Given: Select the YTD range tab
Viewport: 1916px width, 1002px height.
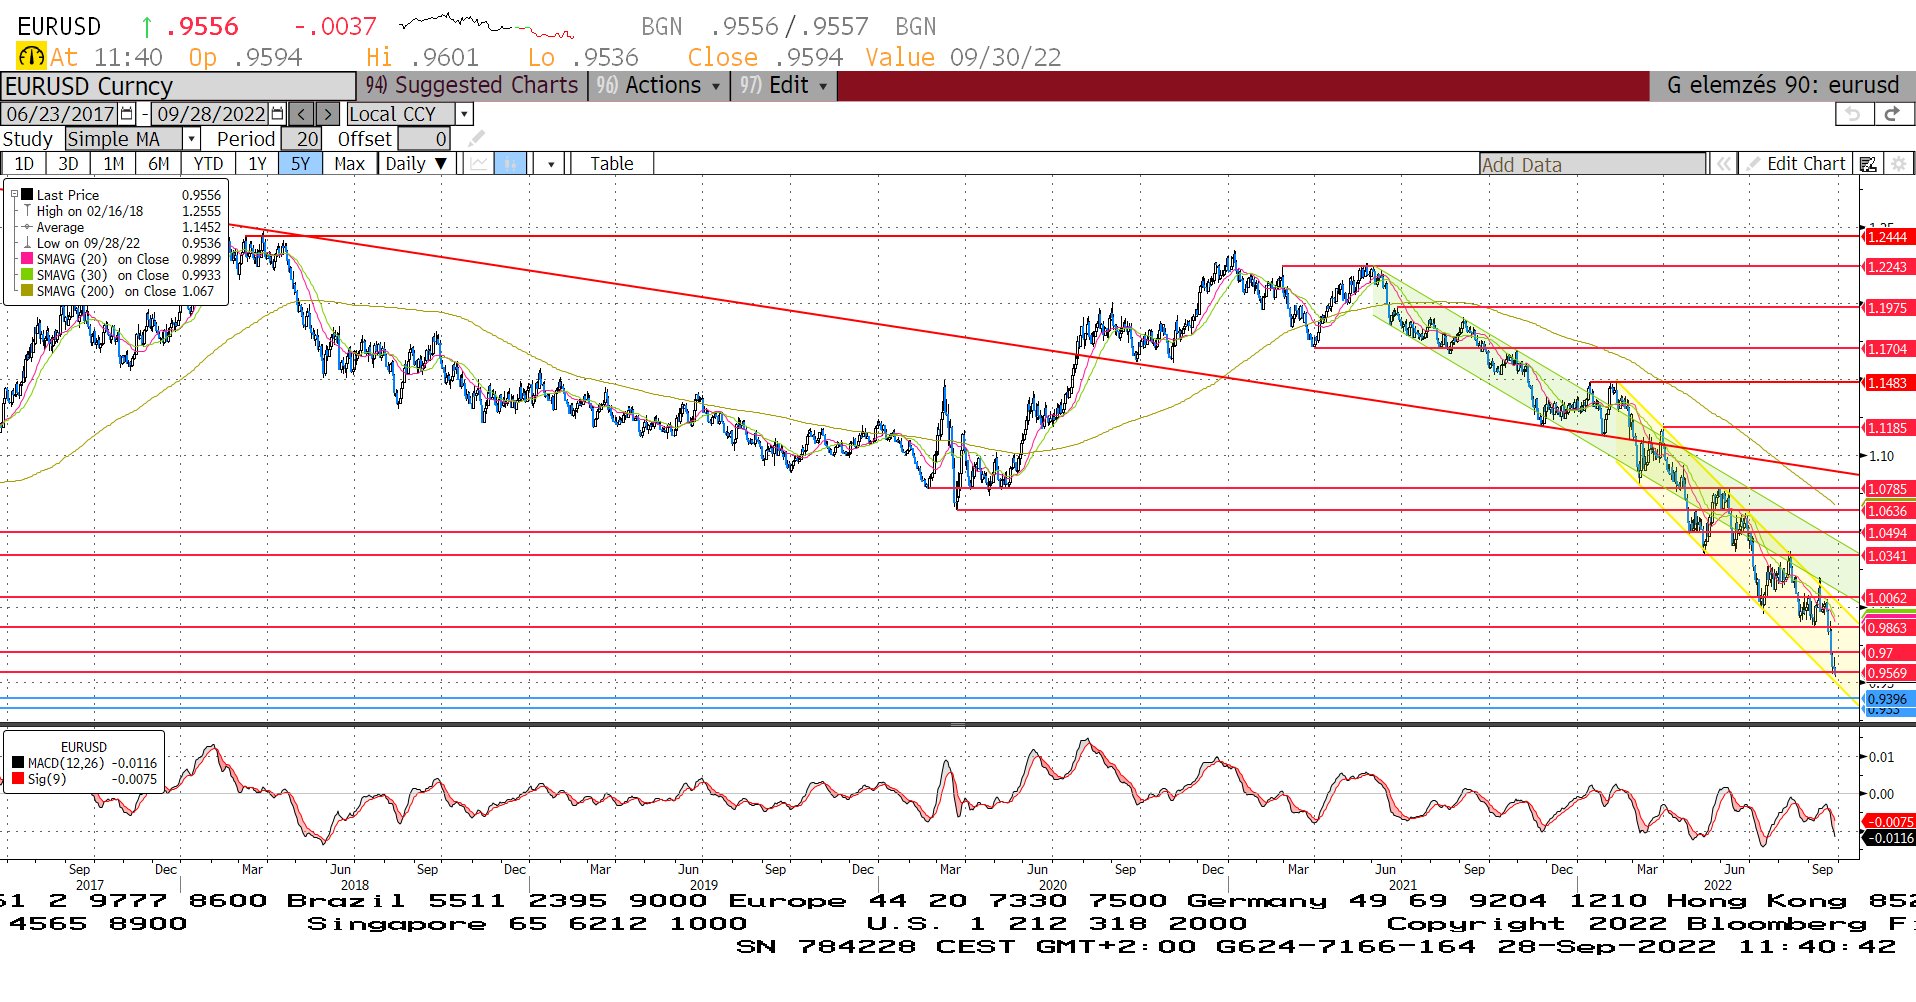Looking at the screenshot, I should pos(208,164).
